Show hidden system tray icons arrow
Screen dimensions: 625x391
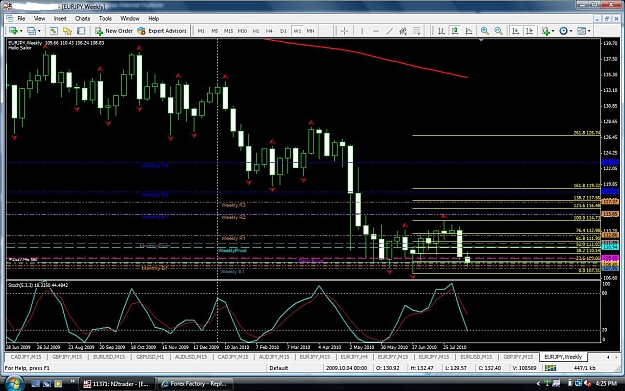[x=538, y=383]
